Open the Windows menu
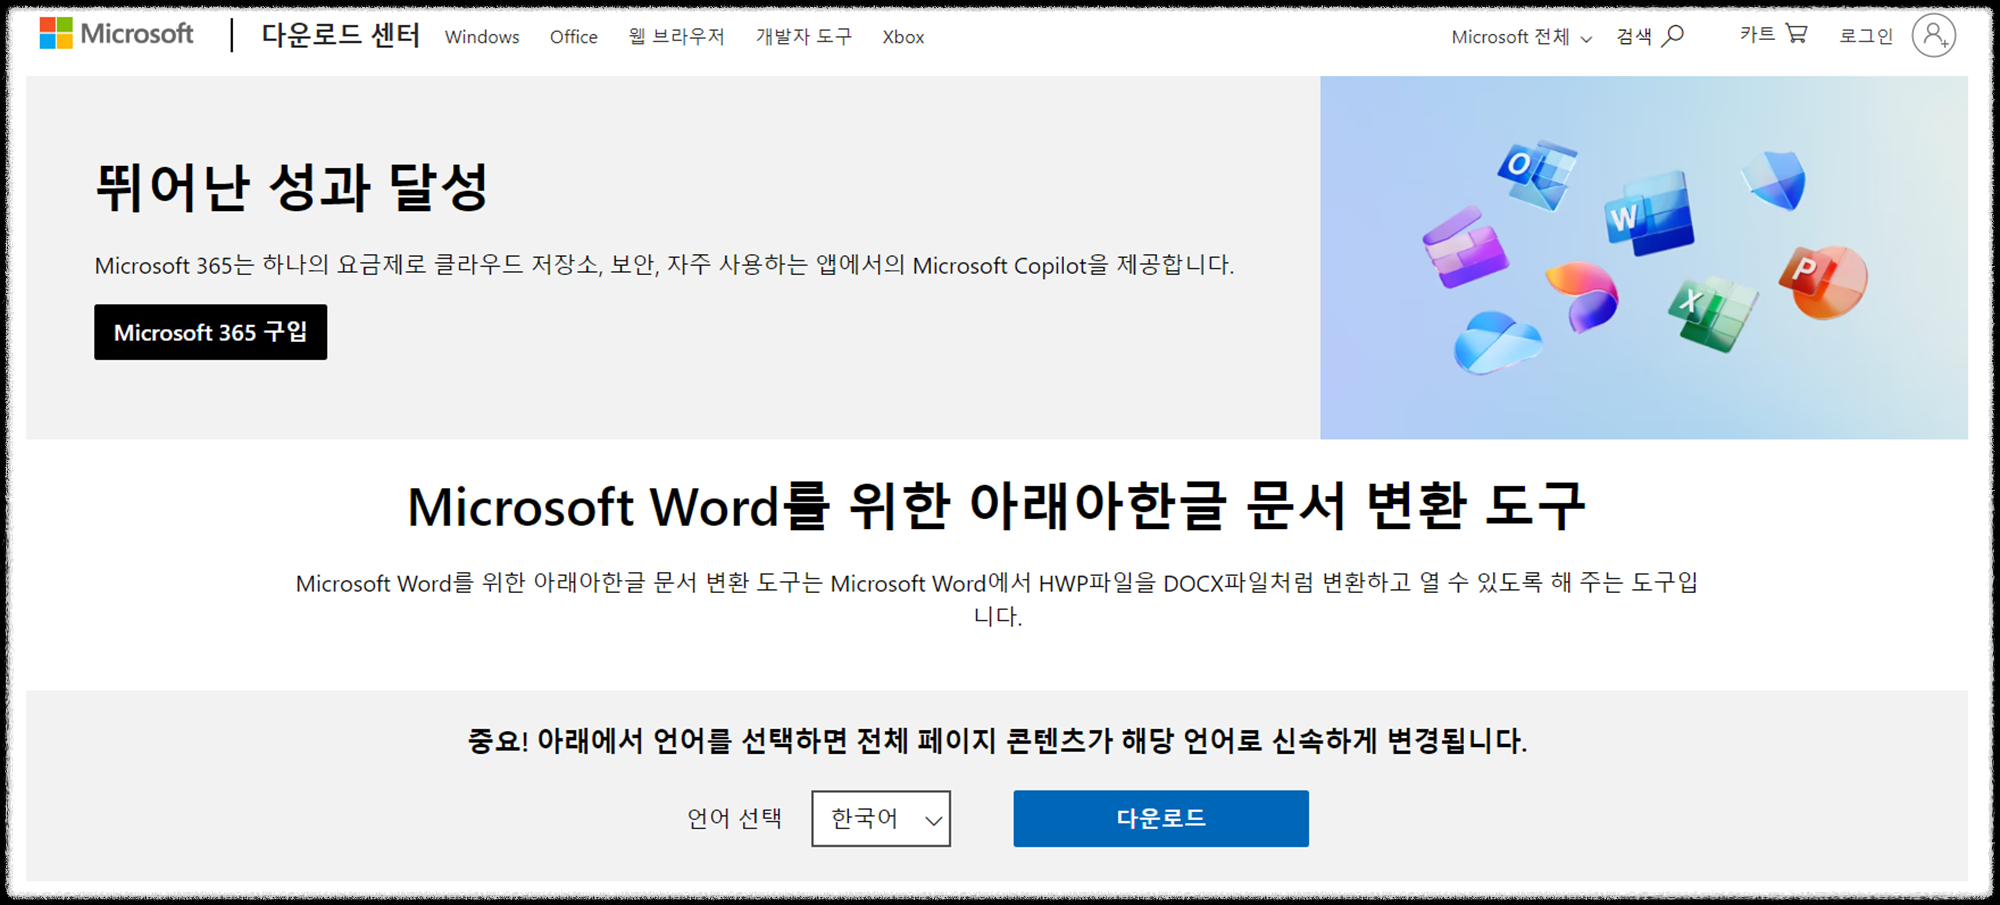 point(482,37)
